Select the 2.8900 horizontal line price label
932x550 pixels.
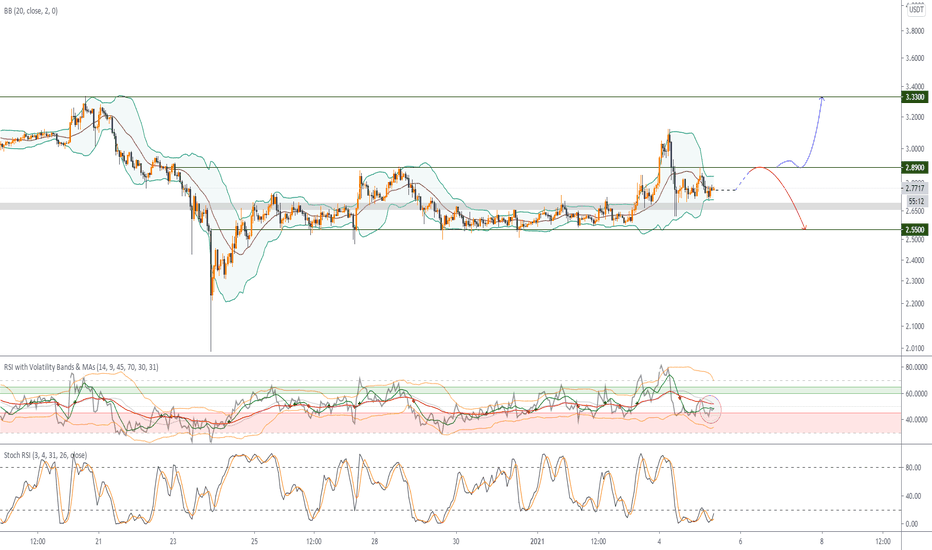click(914, 168)
